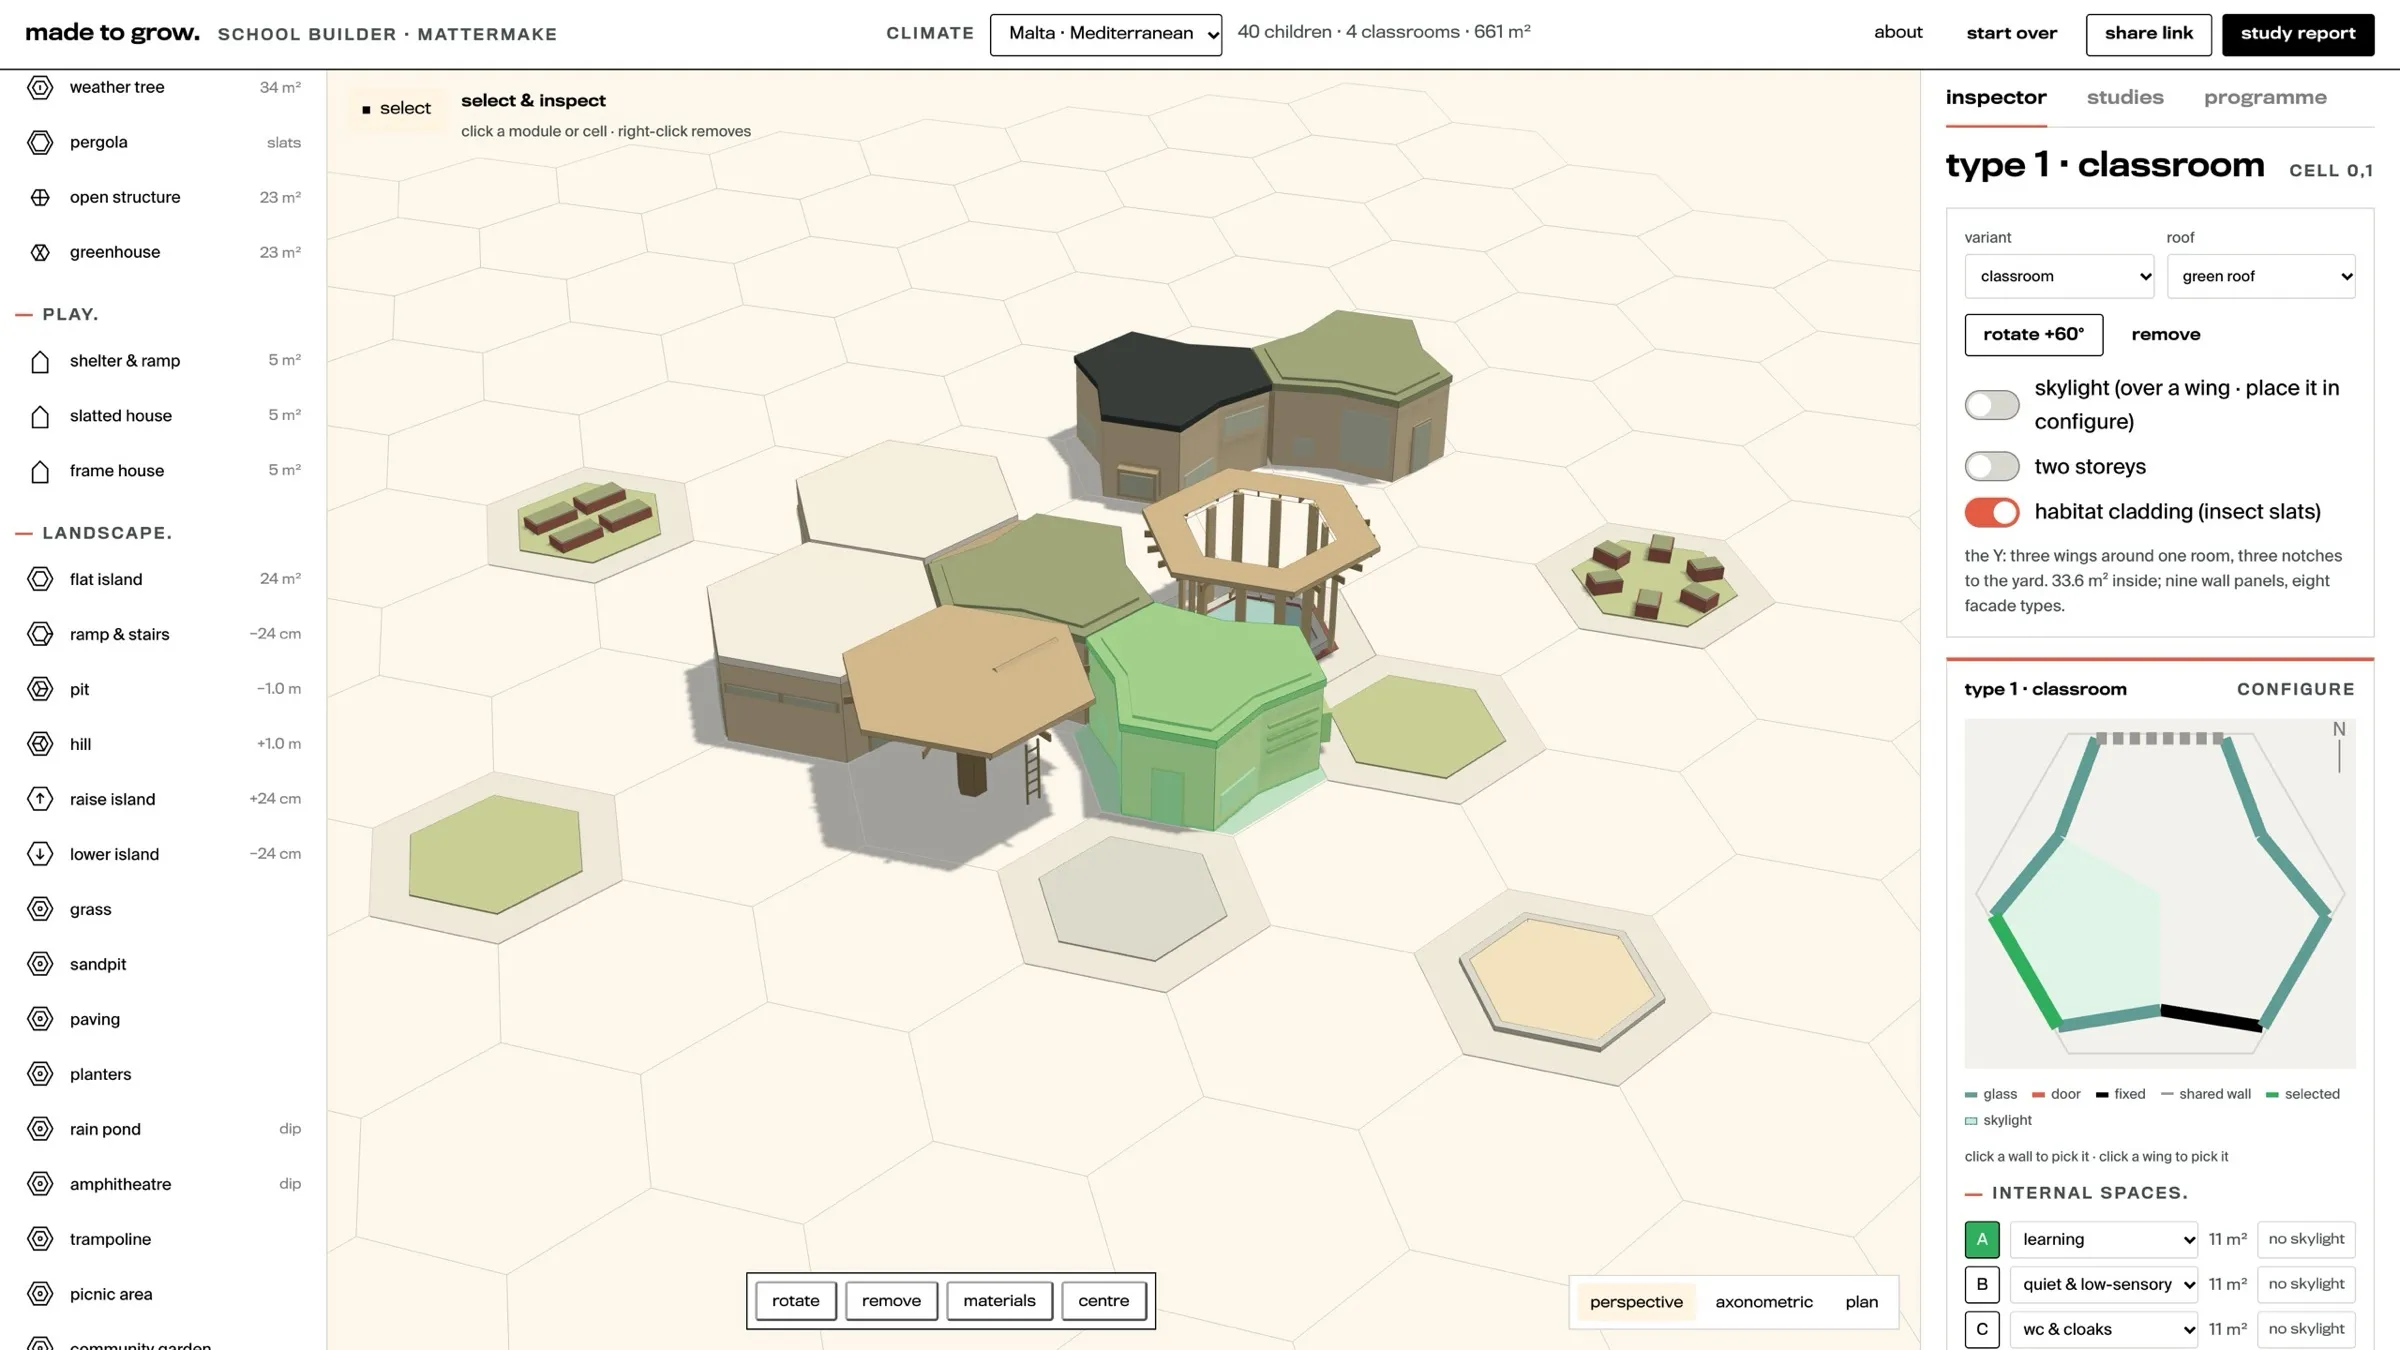Open the climate Malta Mediterranean dropdown
The height and width of the screenshot is (1350, 2400).
point(1105,34)
